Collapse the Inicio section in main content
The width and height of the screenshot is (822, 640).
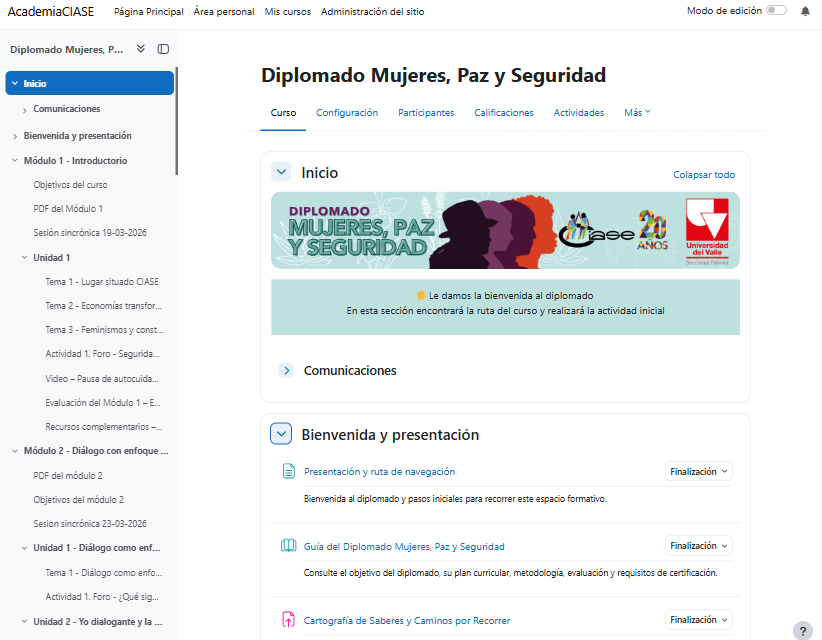(281, 172)
